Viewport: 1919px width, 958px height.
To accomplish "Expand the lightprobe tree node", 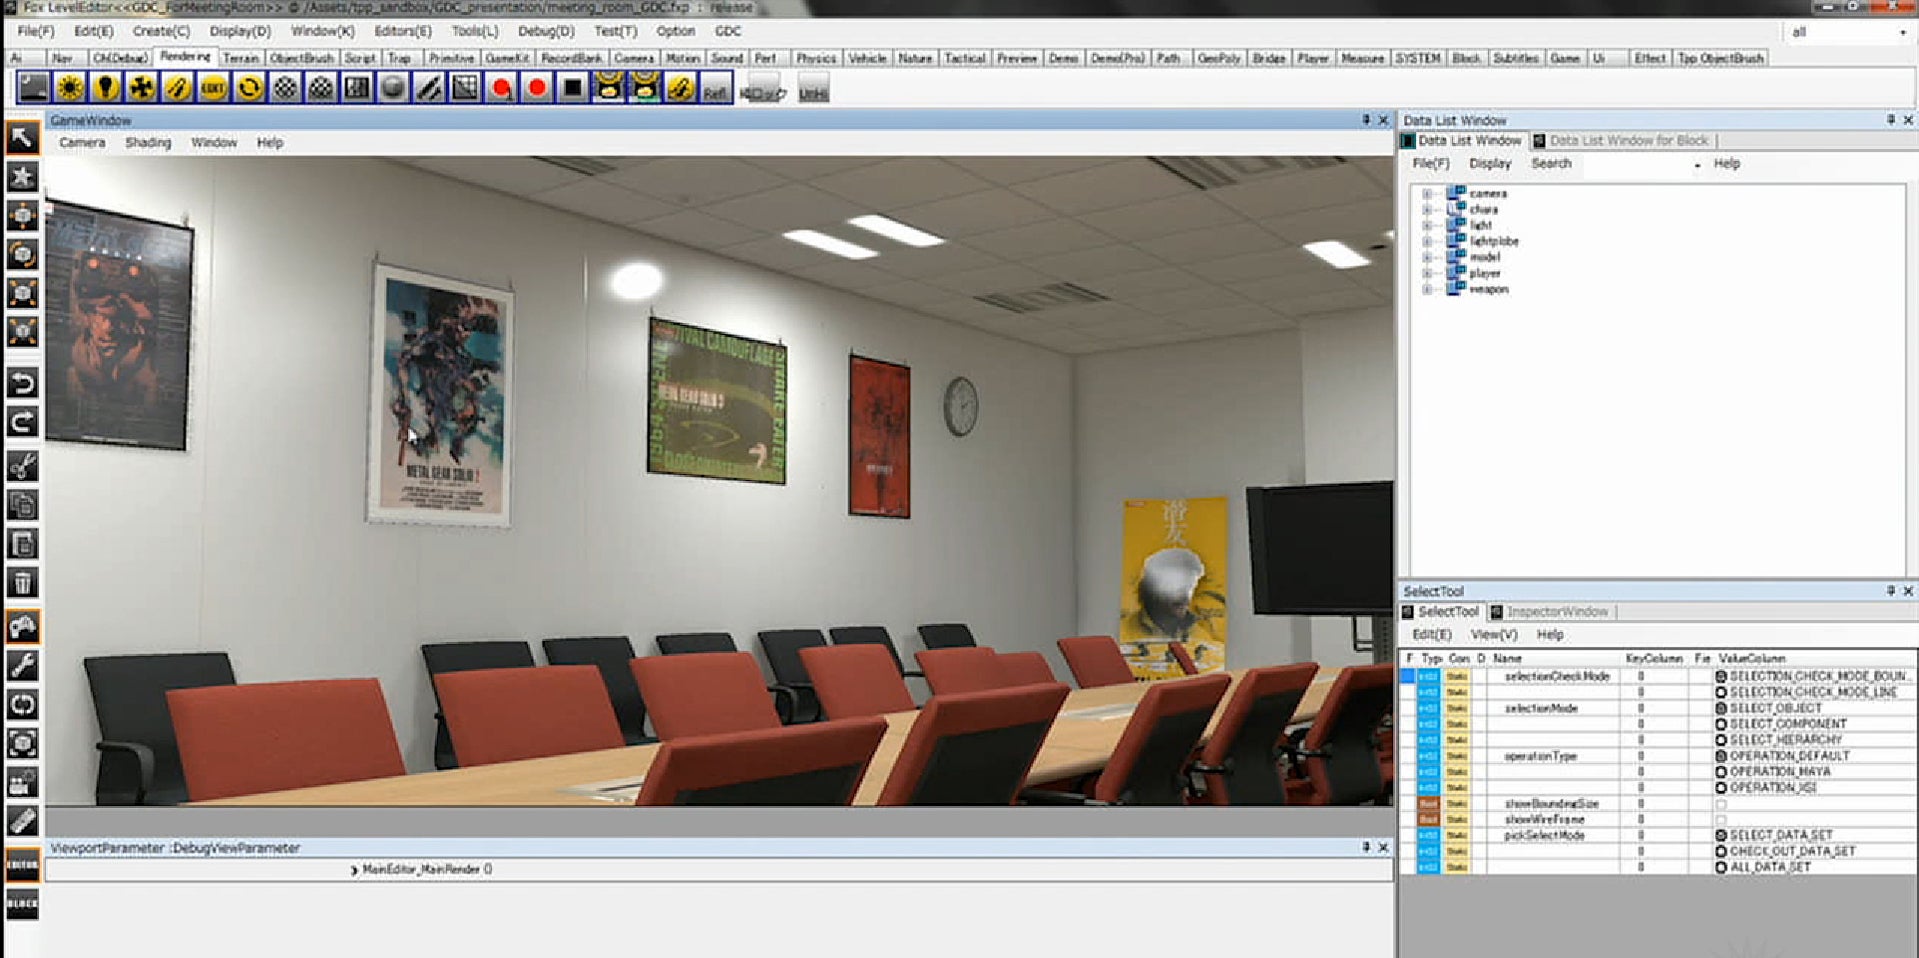I will click(x=1427, y=242).
